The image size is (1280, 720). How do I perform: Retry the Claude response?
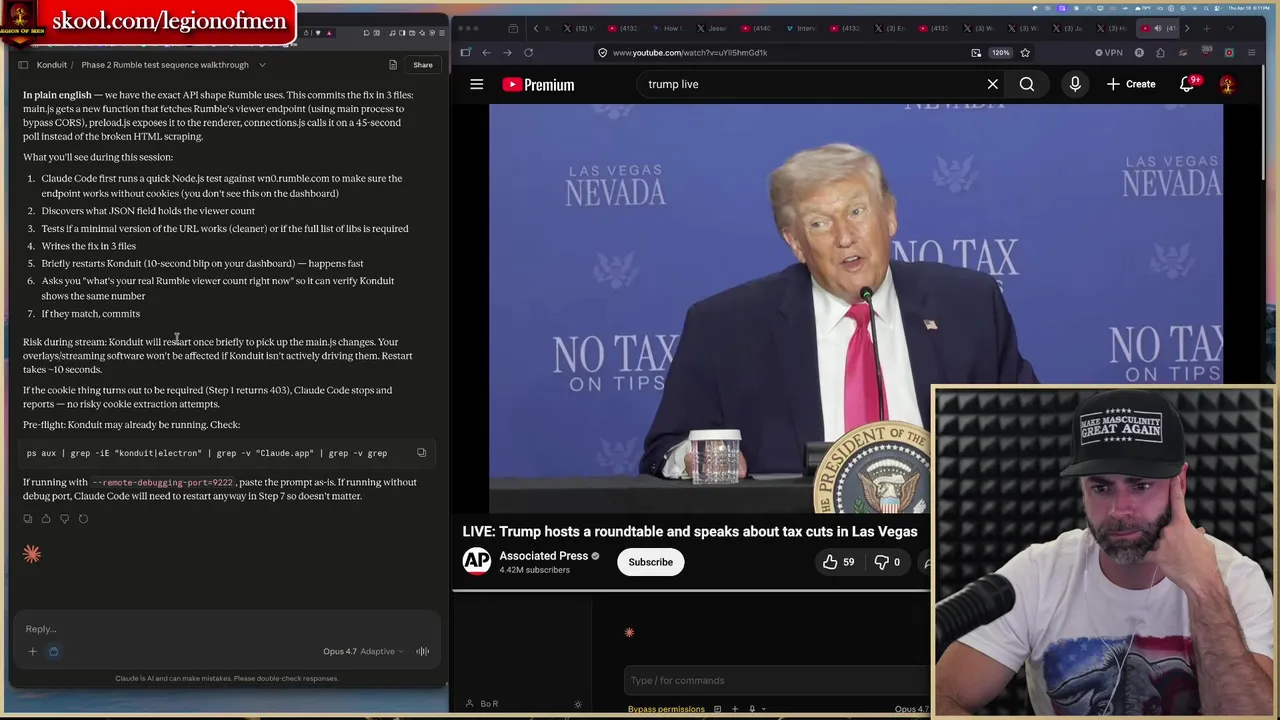83,519
